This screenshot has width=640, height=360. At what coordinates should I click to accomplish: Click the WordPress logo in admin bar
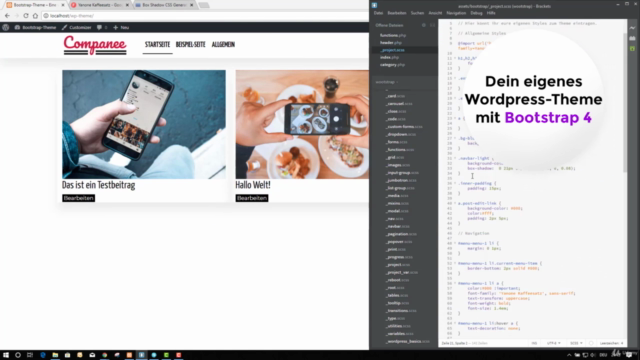pyautogui.click(x=6, y=27)
